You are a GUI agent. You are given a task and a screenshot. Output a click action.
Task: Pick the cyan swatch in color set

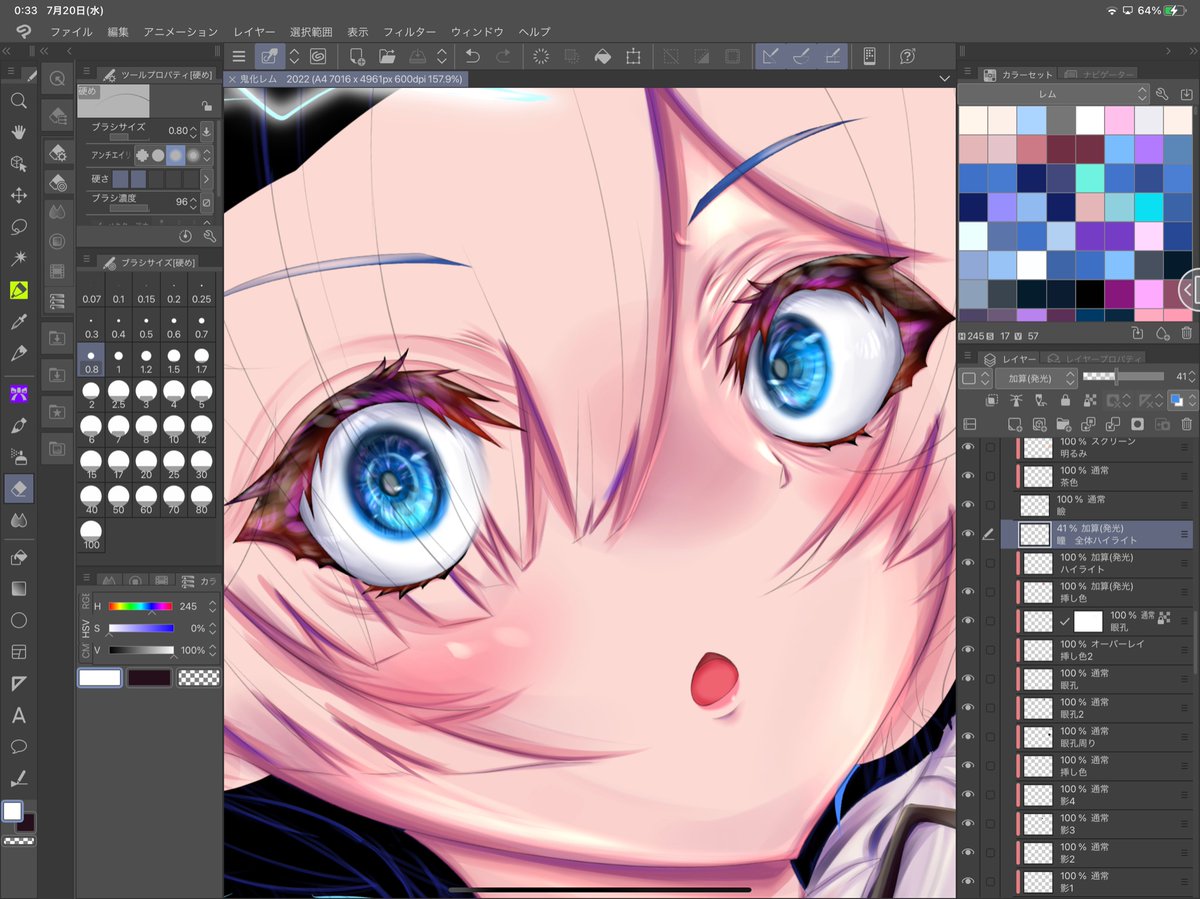(1149, 208)
